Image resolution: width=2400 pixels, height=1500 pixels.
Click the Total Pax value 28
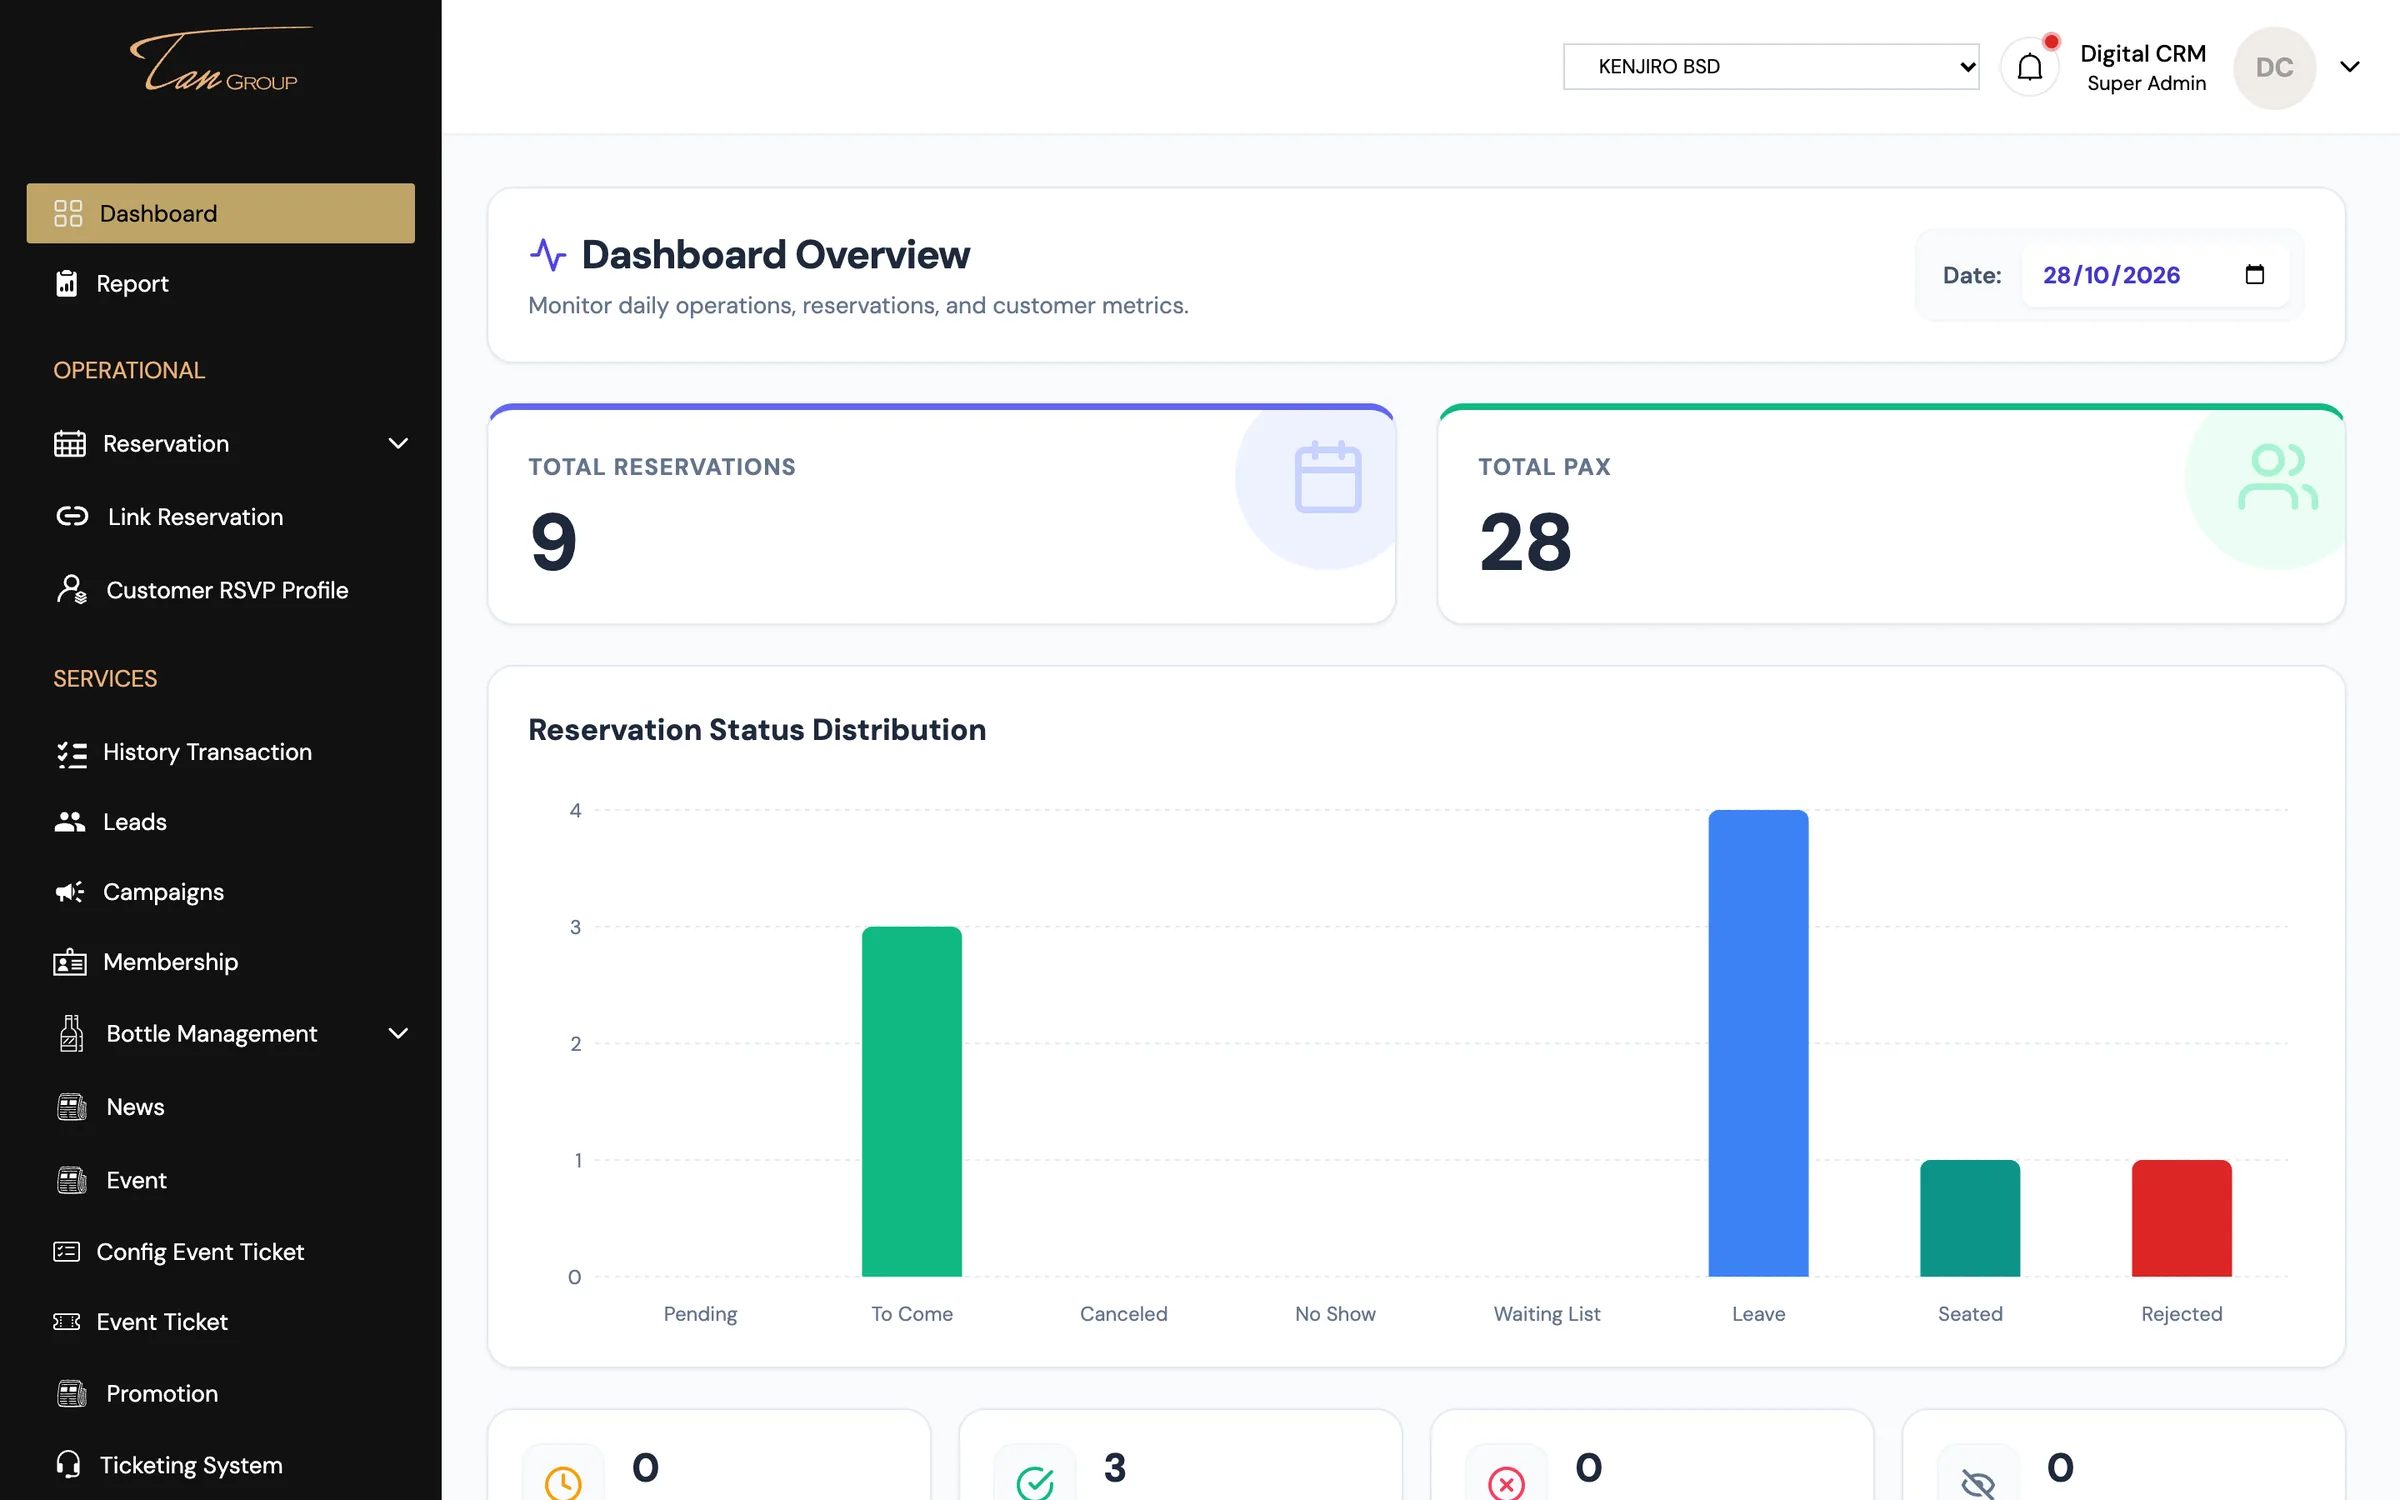click(1525, 541)
